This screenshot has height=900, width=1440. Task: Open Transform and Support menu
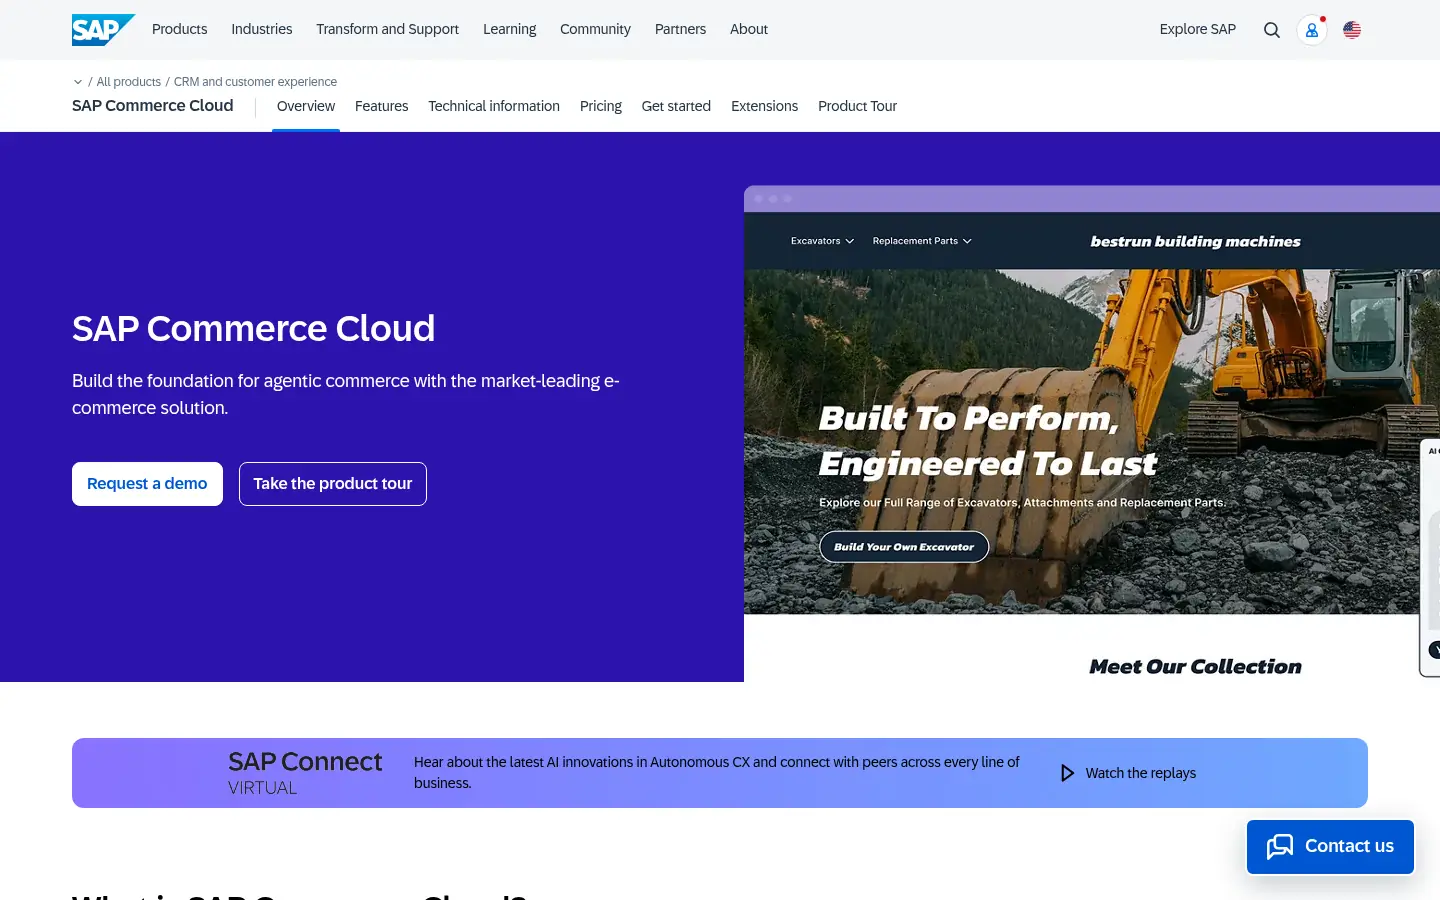(x=388, y=29)
